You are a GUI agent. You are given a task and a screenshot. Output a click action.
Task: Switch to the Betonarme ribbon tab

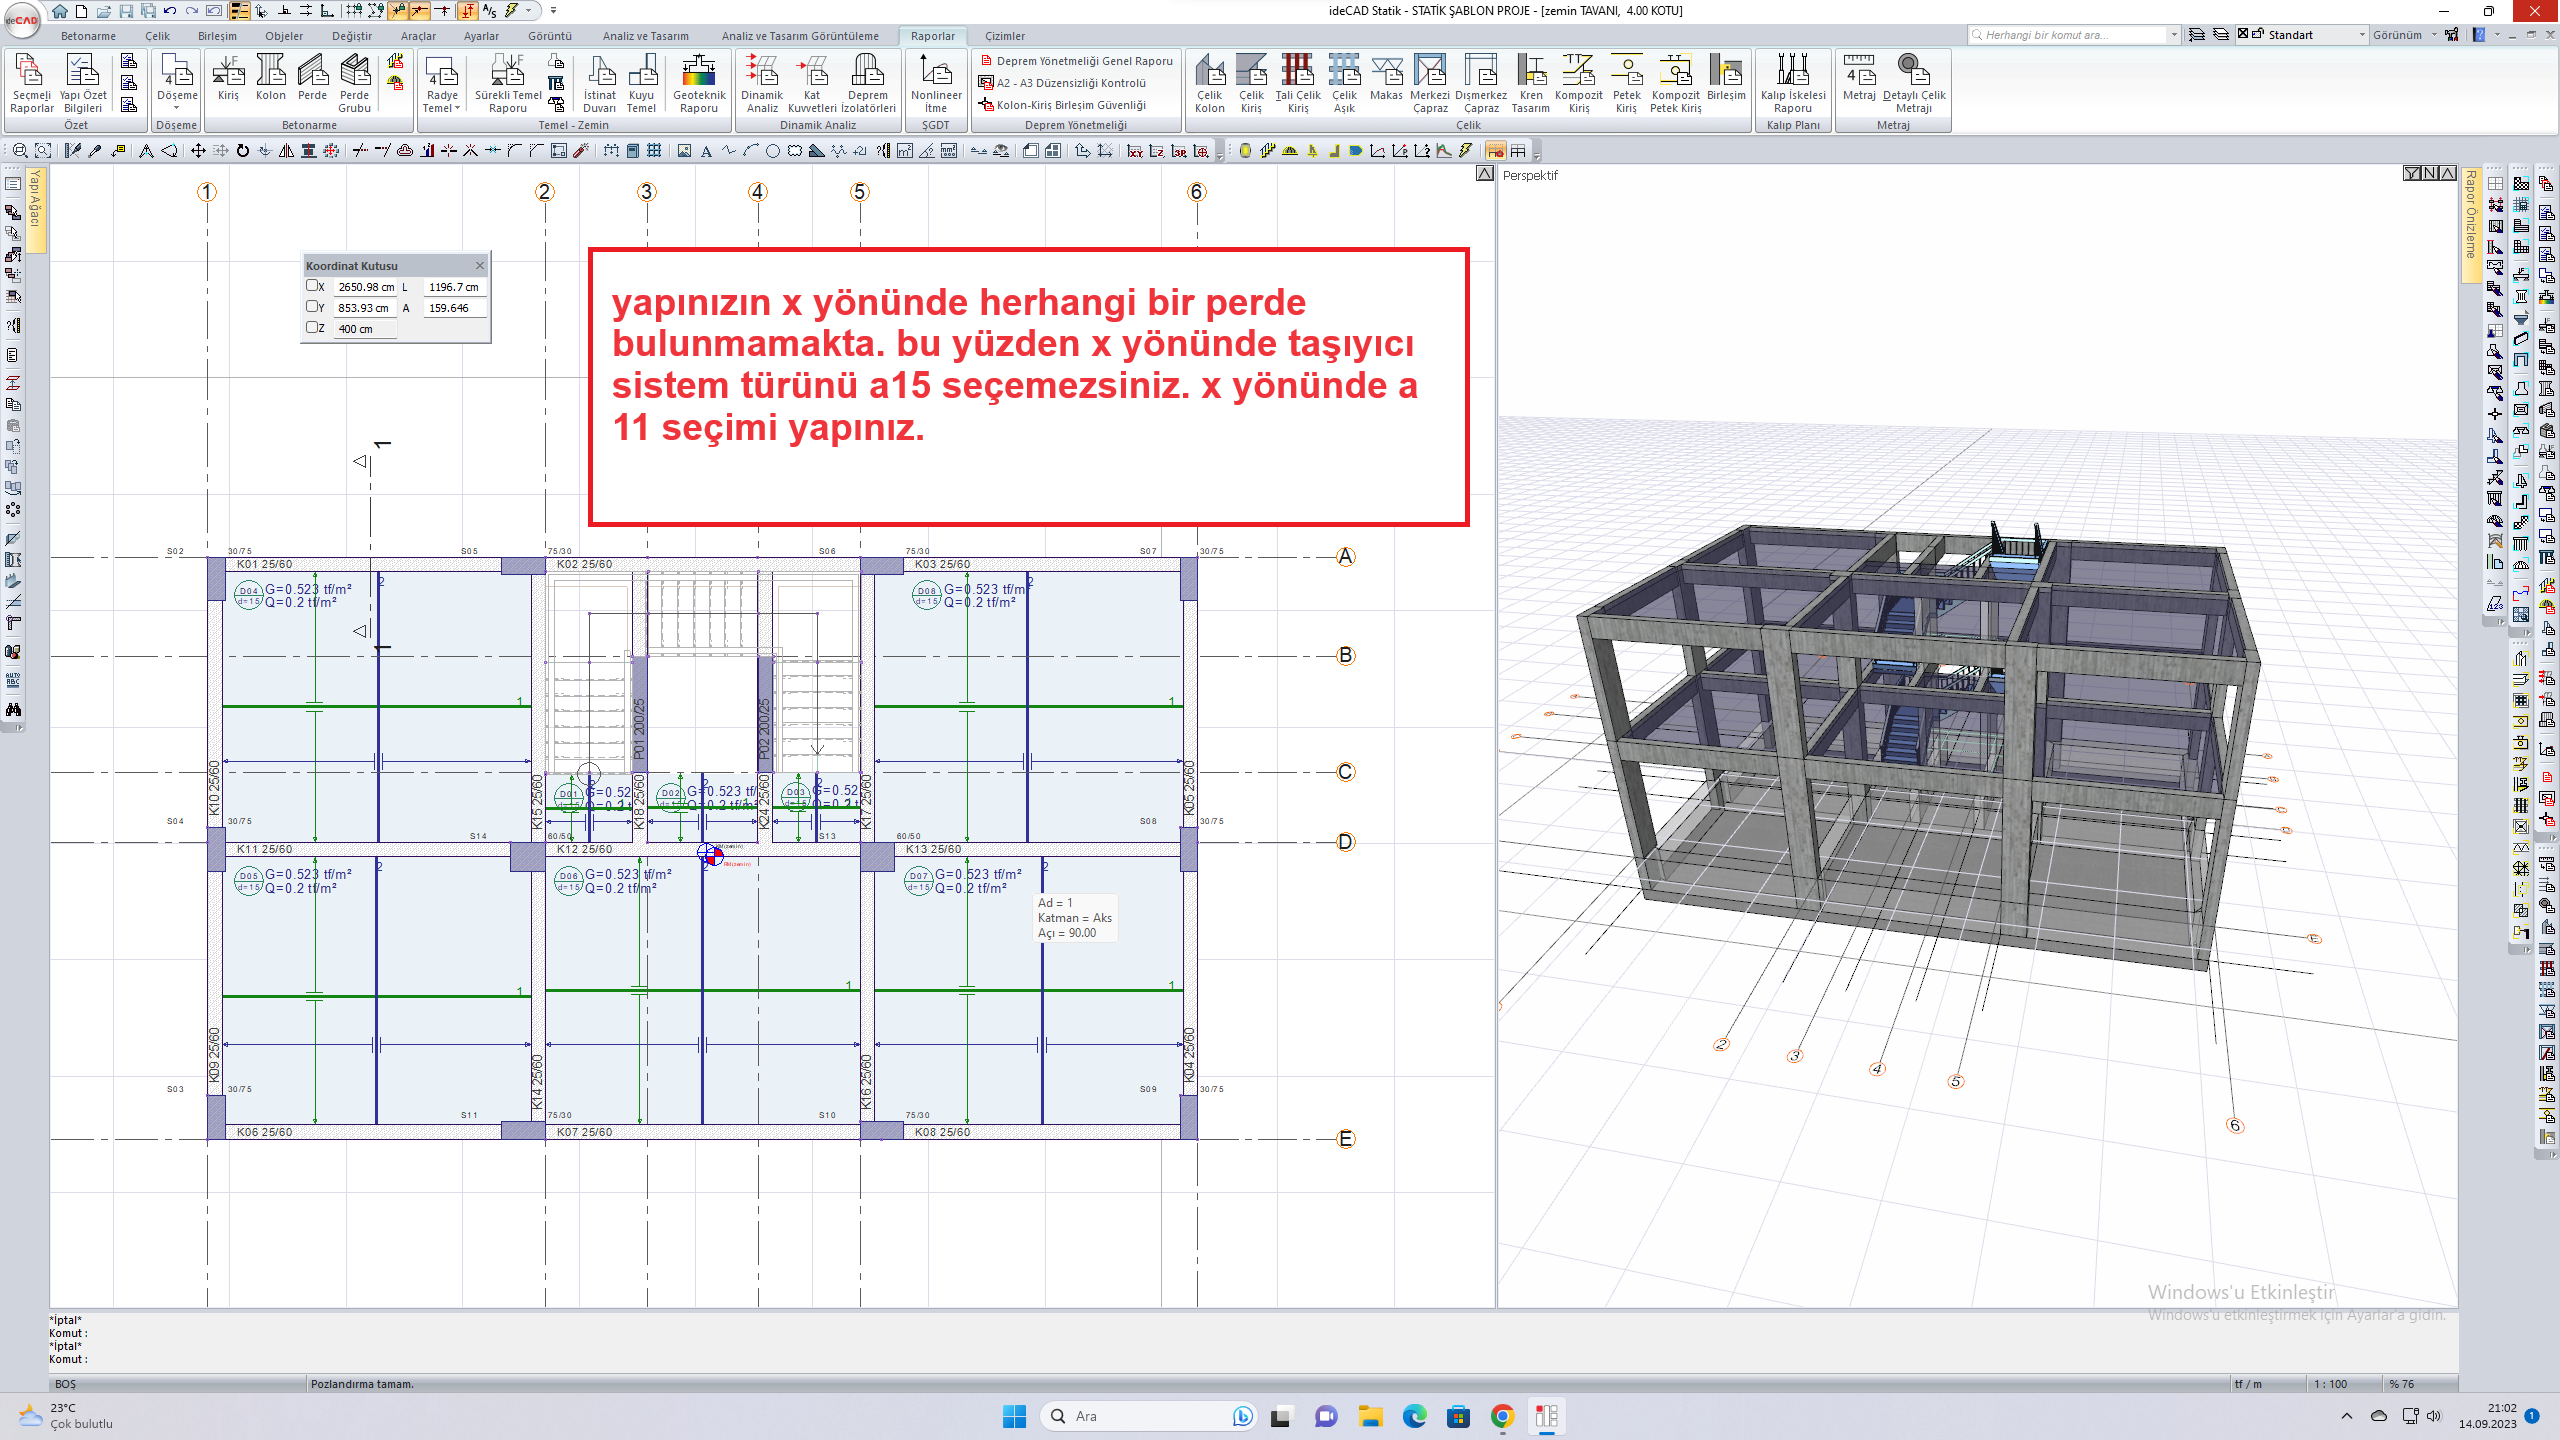pyautogui.click(x=88, y=36)
